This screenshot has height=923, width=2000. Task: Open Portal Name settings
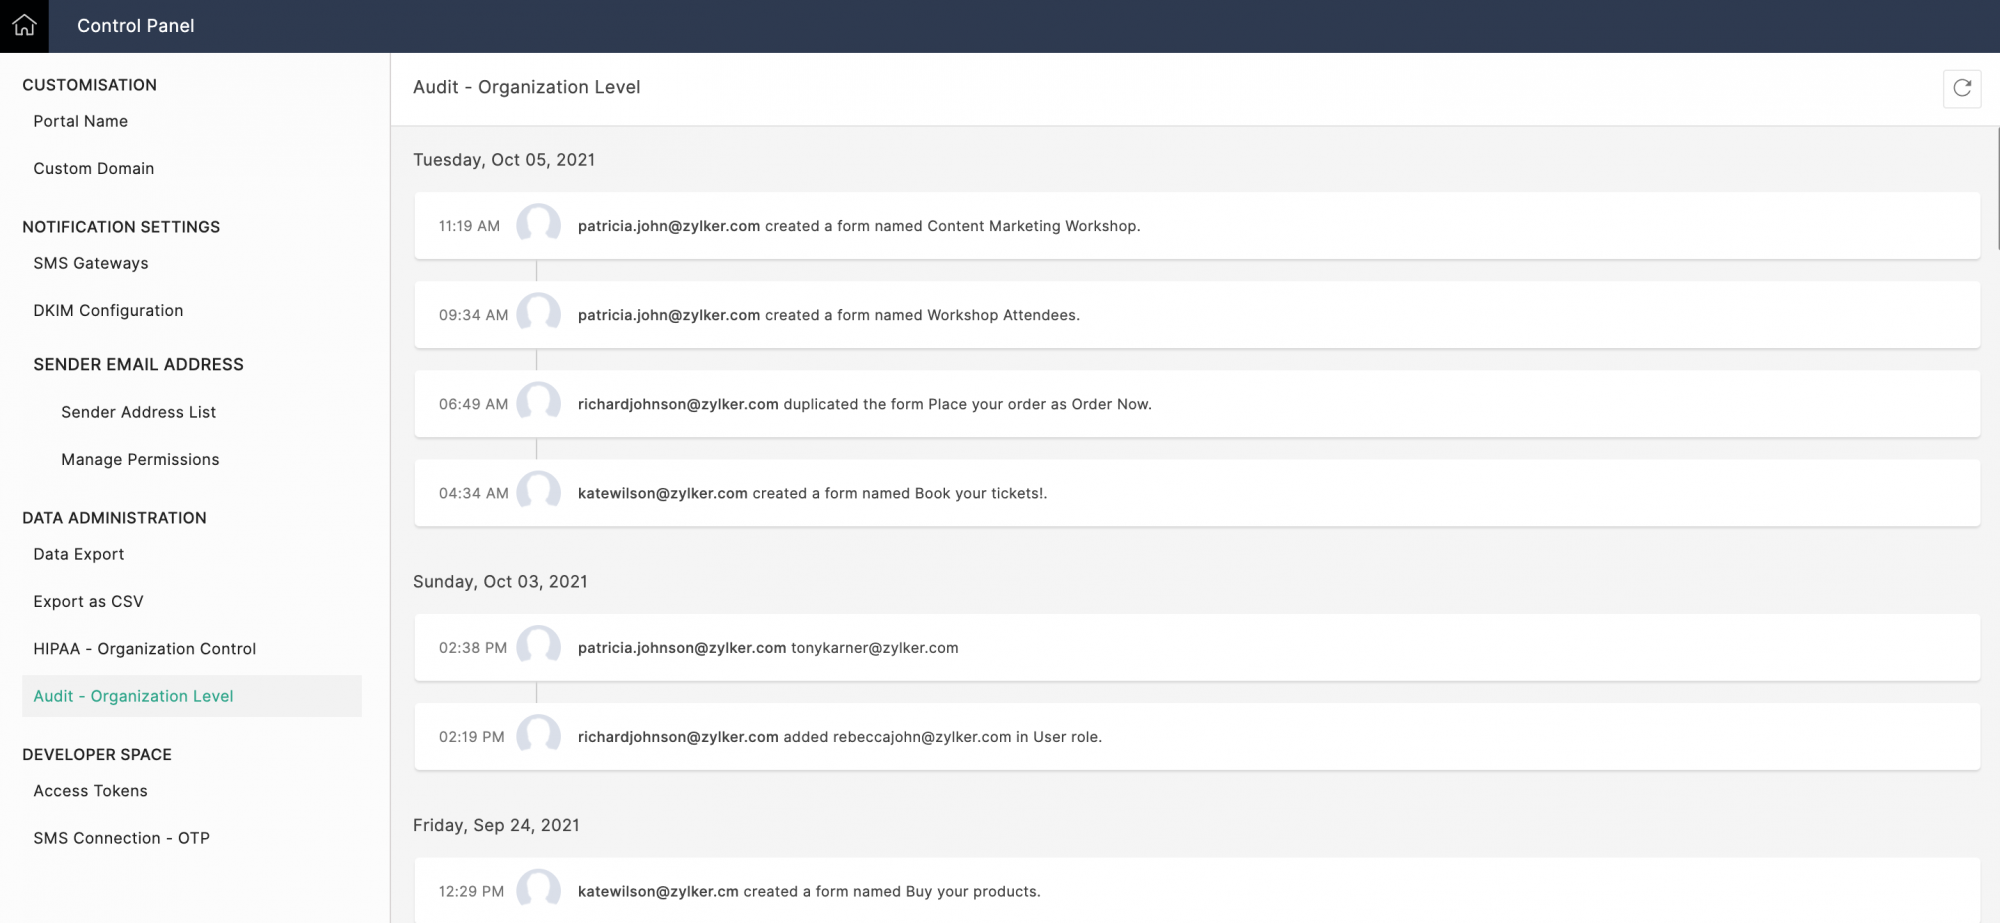(x=81, y=121)
